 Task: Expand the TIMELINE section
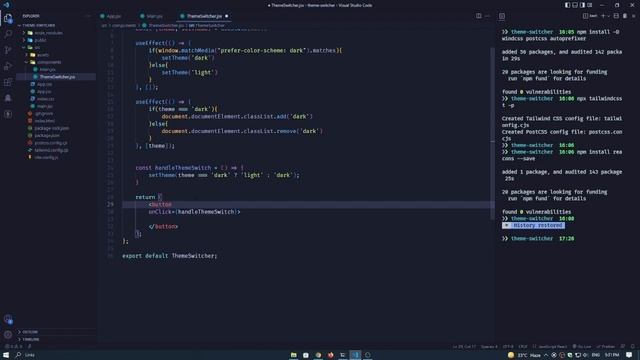31,339
